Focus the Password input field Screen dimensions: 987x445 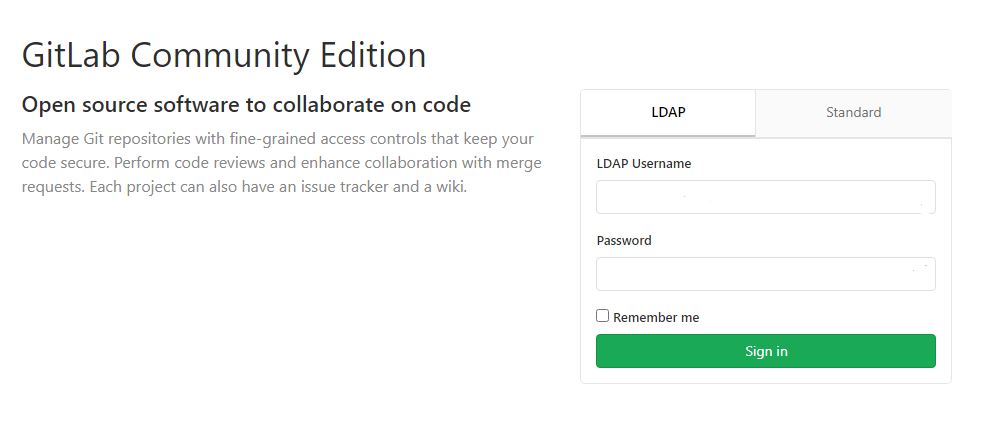click(765, 274)
